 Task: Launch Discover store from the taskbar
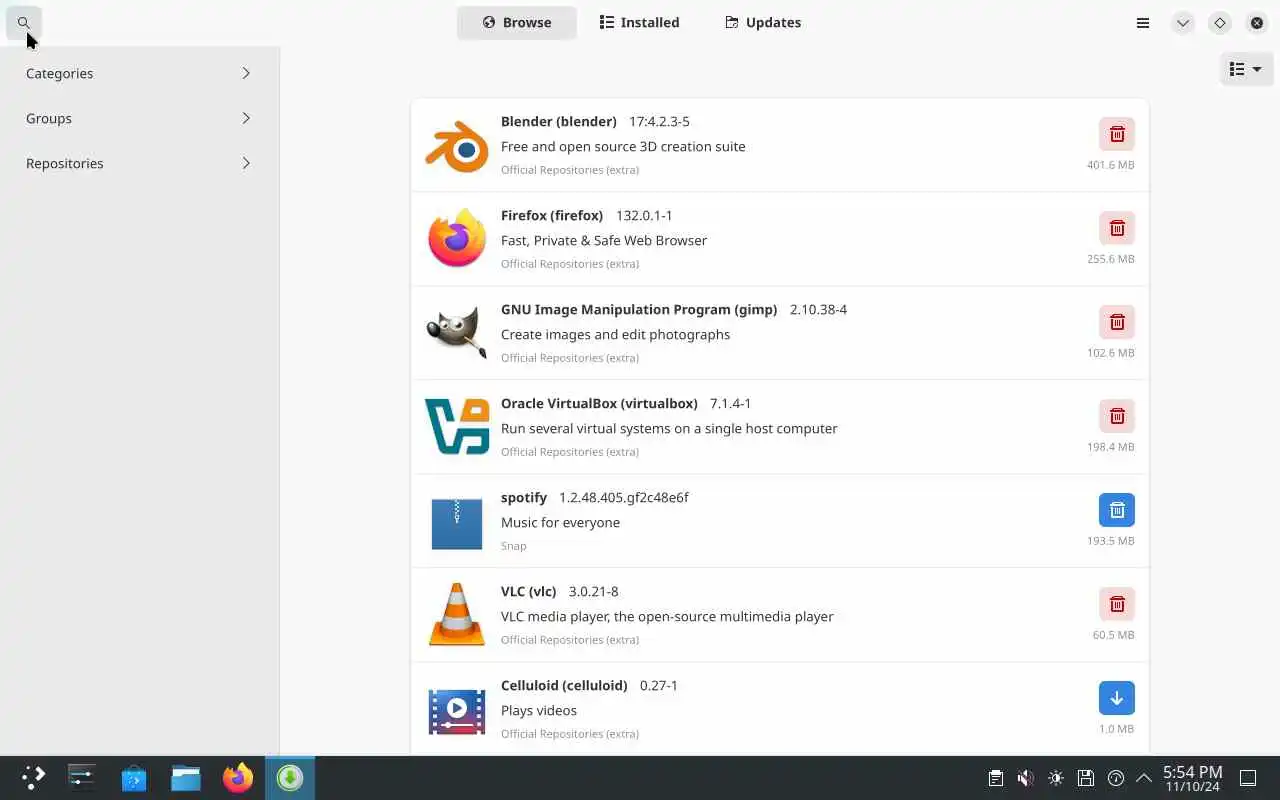click(x=134, y=777)
